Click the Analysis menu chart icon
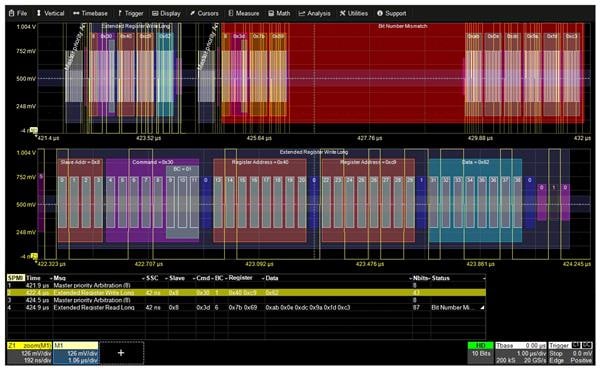The image size is (600, 370). (x=302, y=13)
